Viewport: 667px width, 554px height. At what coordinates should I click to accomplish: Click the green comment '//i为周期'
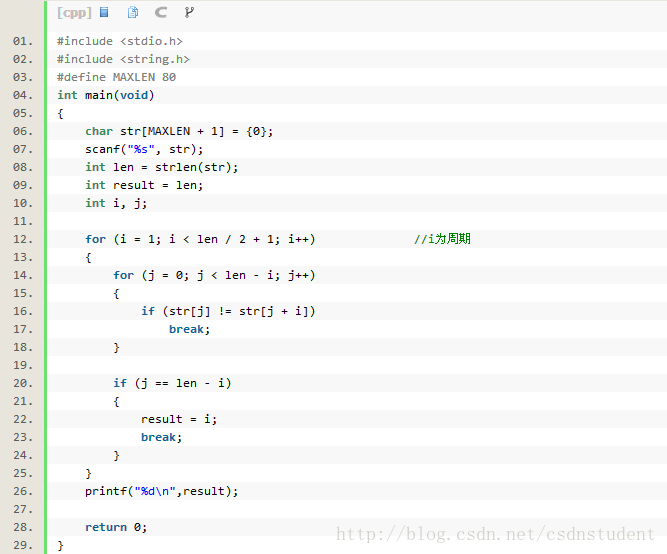pyautogui.click(x=442, y=239)
